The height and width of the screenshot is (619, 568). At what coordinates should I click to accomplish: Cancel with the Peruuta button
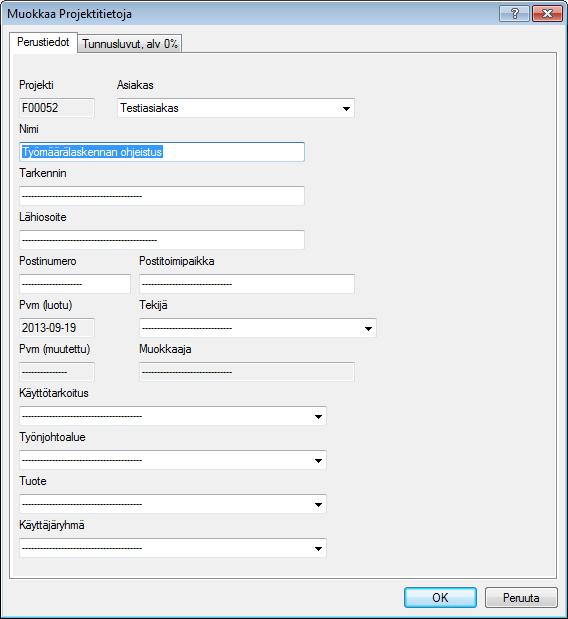(x=521, y=598)
